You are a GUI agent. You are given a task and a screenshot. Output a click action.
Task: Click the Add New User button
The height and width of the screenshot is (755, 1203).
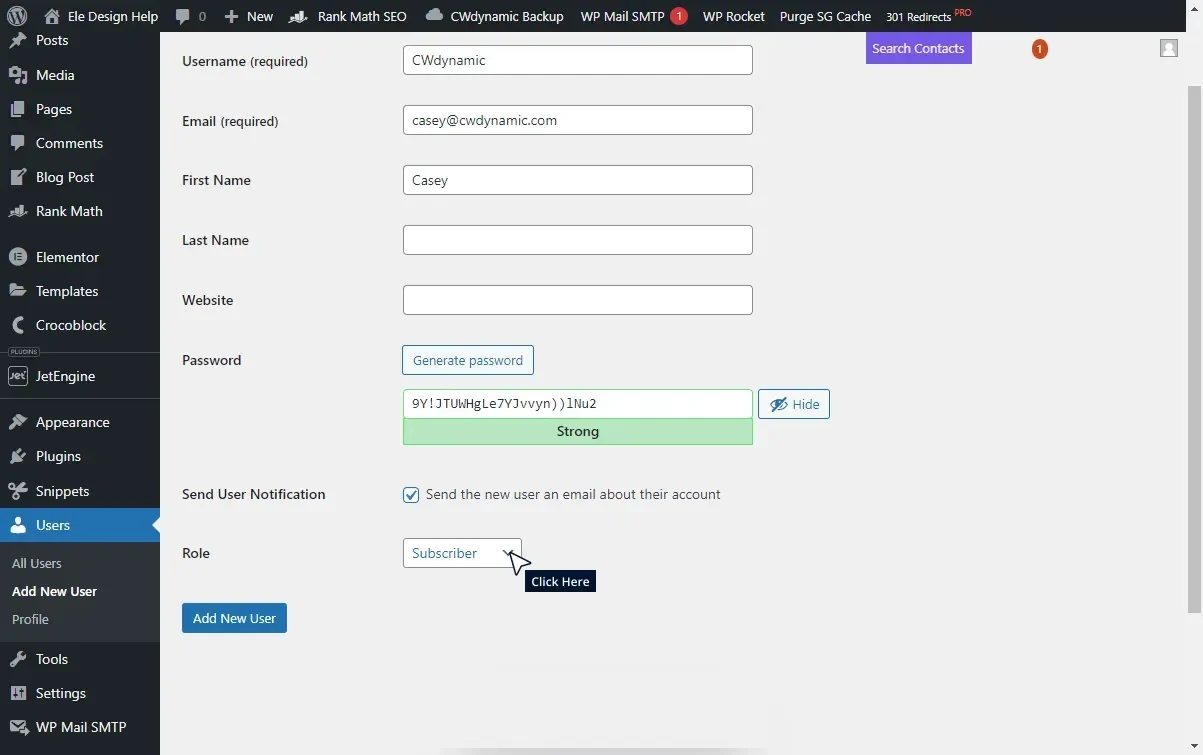click(234, 618)
